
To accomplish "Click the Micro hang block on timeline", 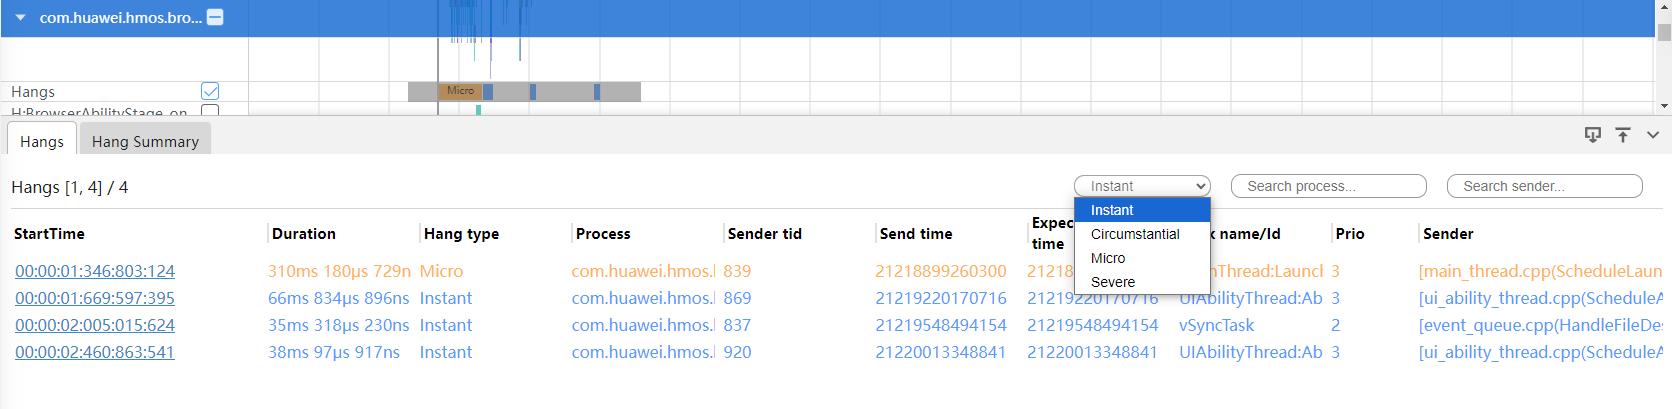I will coord(460,91).
